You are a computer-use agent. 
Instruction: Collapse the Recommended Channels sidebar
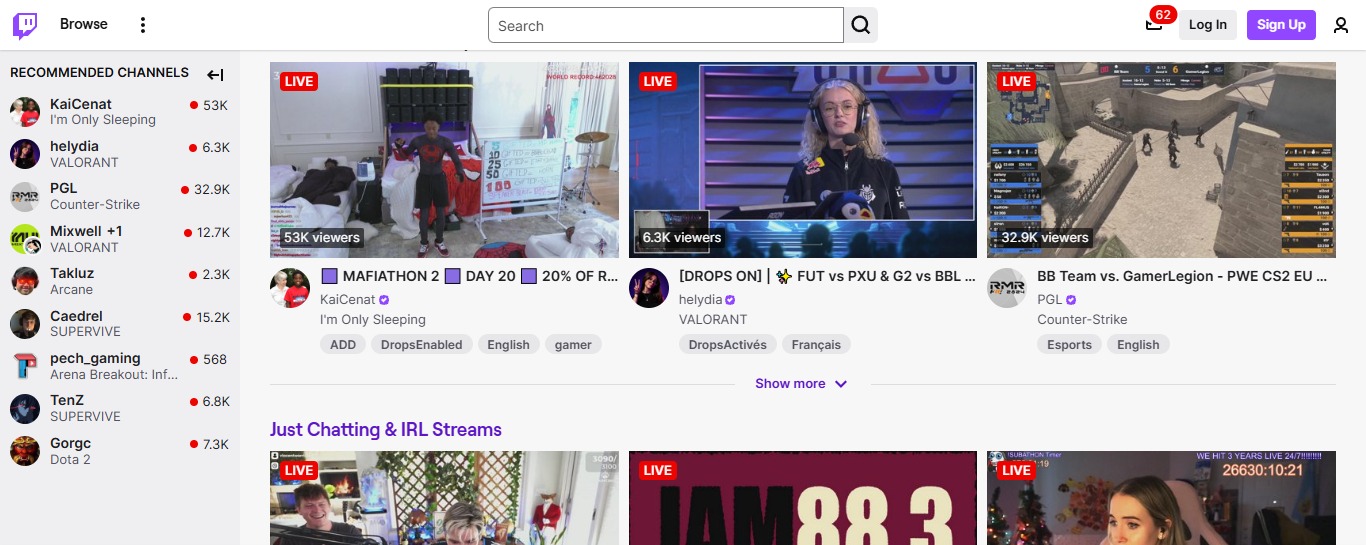pyautogui.click(x=215, y=74)
